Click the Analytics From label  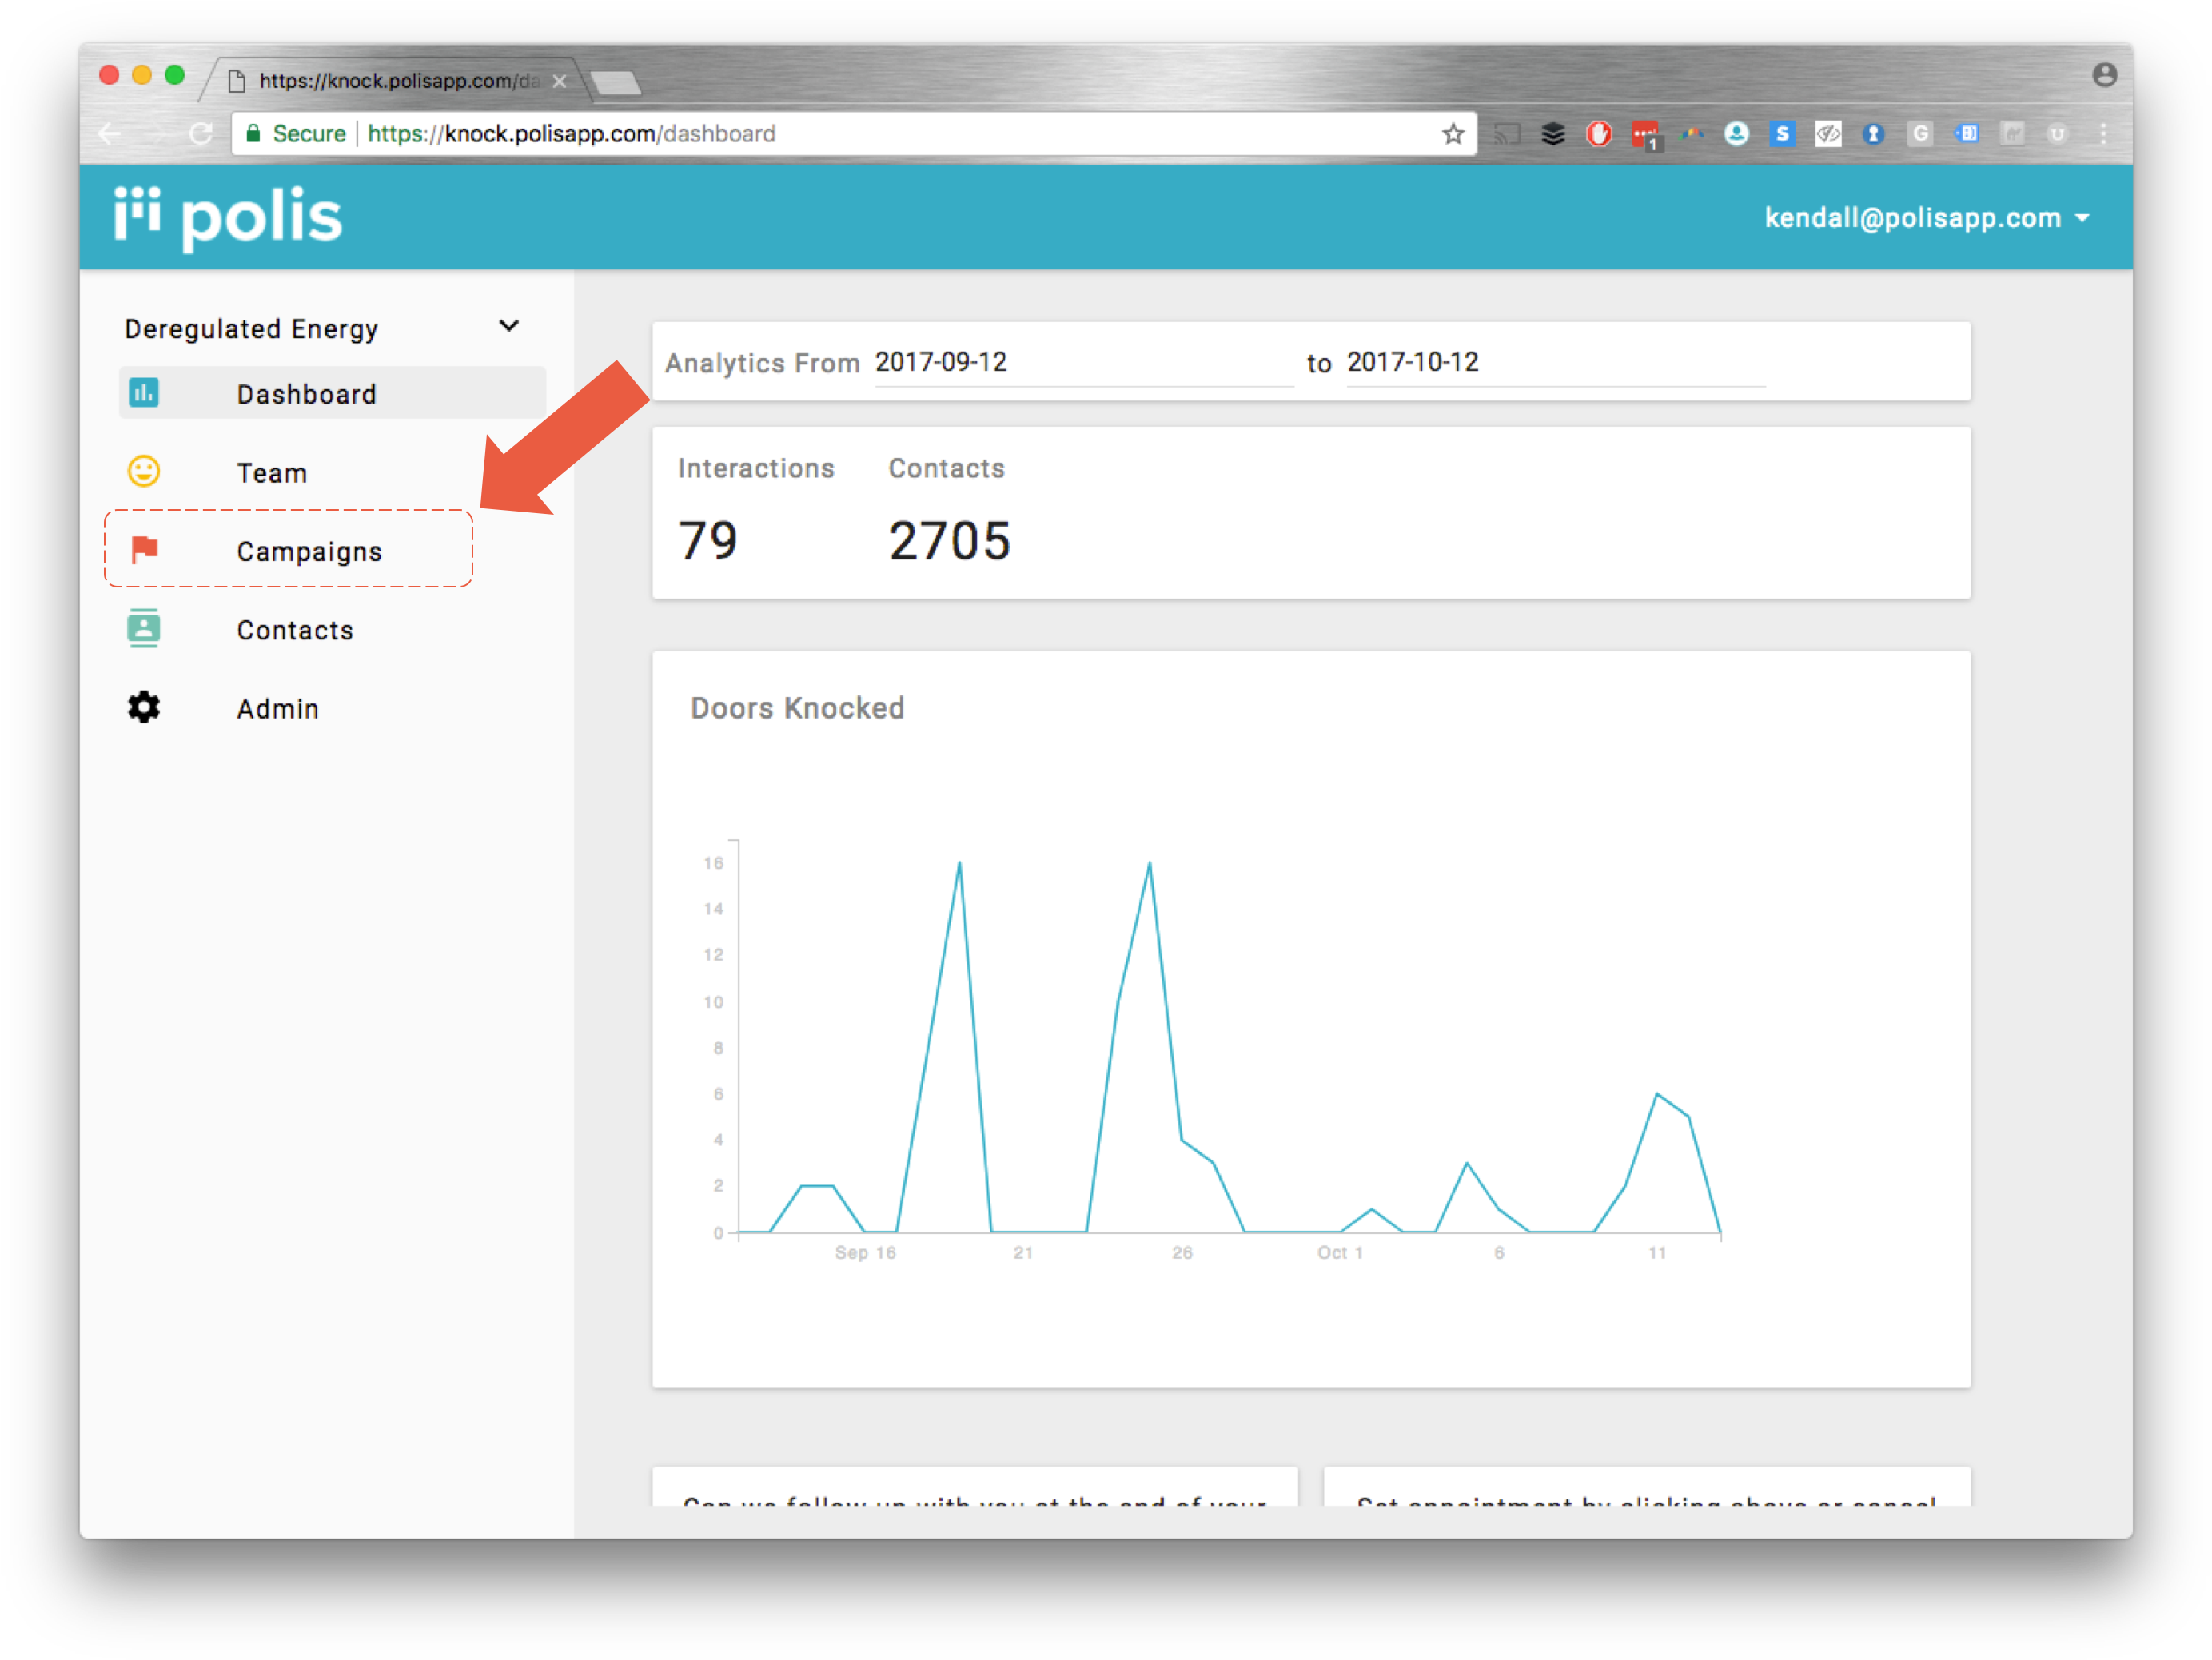point(762,363)
